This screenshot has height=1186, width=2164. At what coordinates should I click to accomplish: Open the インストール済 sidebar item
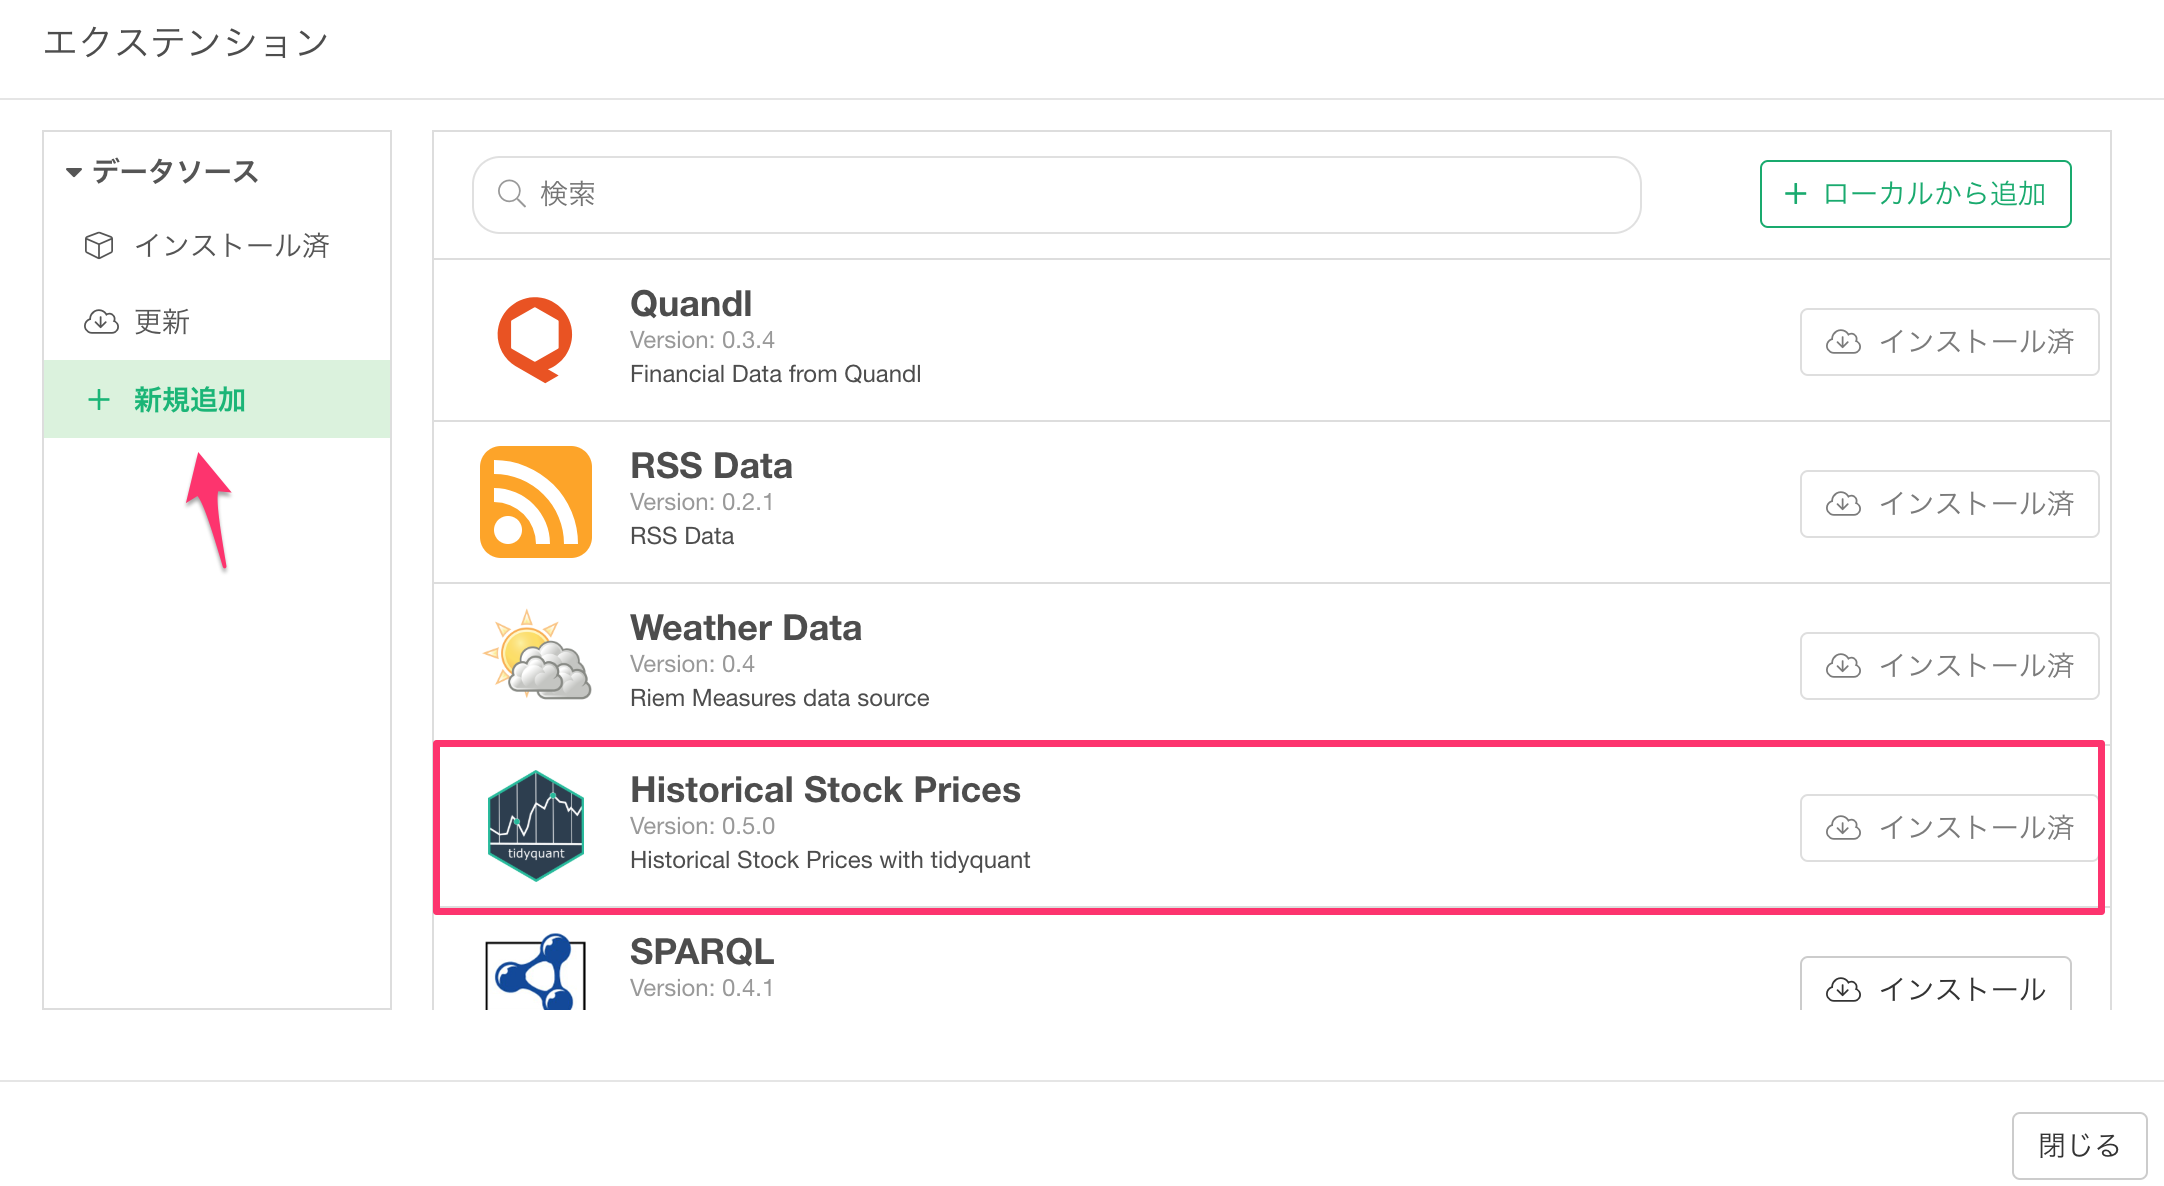click(x=217, y=245)
